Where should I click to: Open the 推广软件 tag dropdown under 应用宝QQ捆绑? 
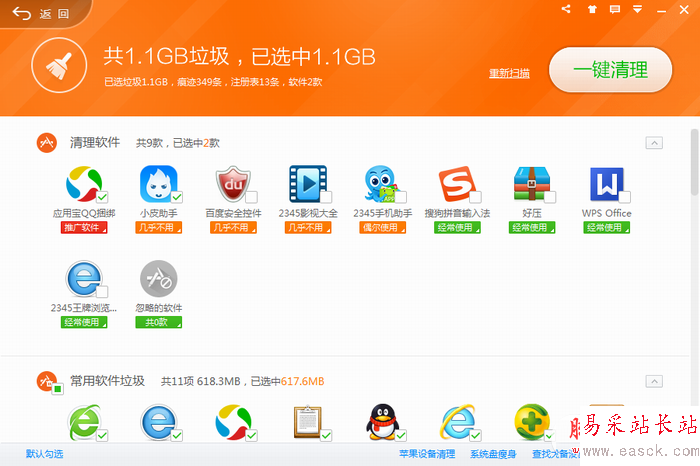click(84, 228)
